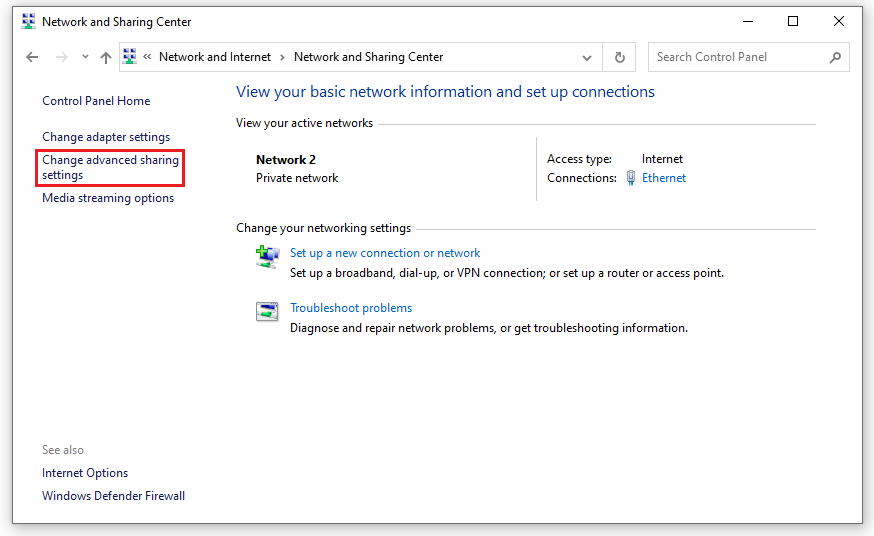Refresh the Network and Sharing Center view
Viewport: 874px width, 536px height.
pos(619,57)
